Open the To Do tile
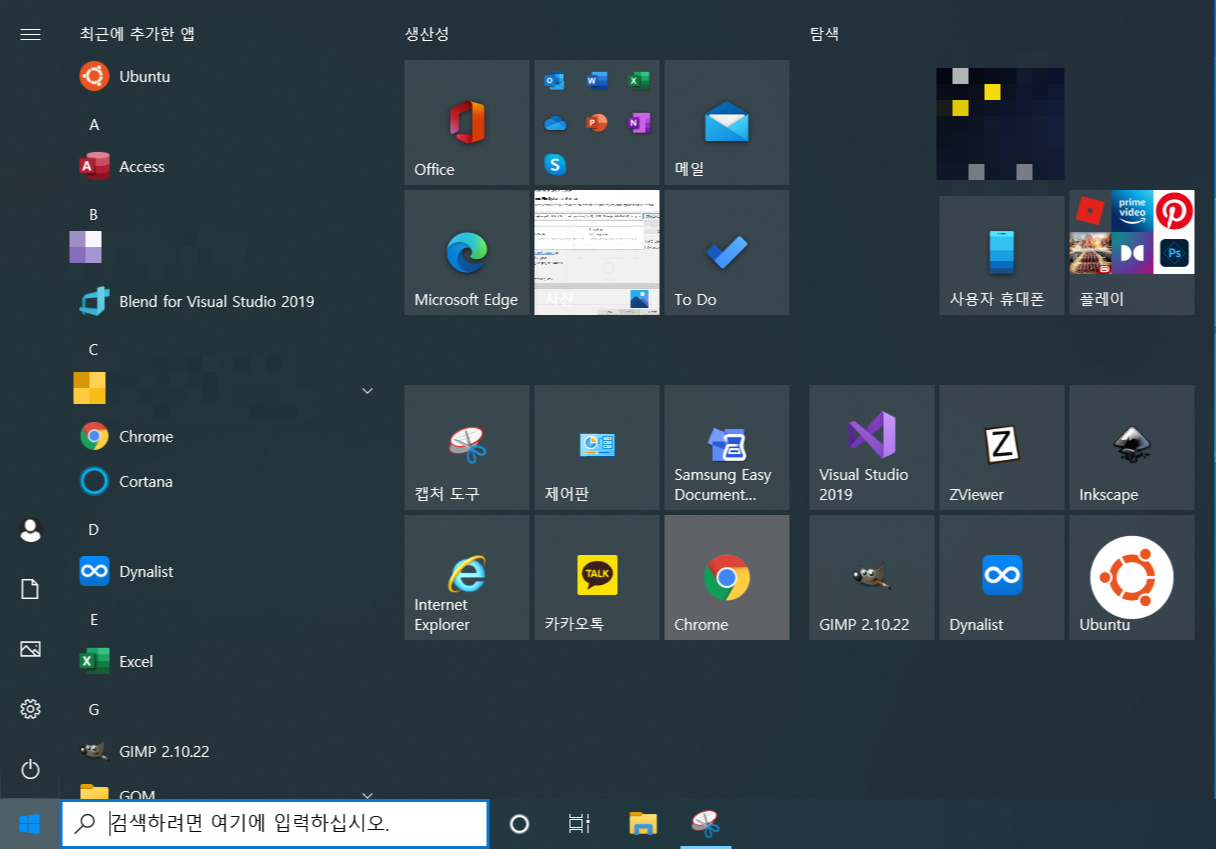 click(x=727, y=252)
